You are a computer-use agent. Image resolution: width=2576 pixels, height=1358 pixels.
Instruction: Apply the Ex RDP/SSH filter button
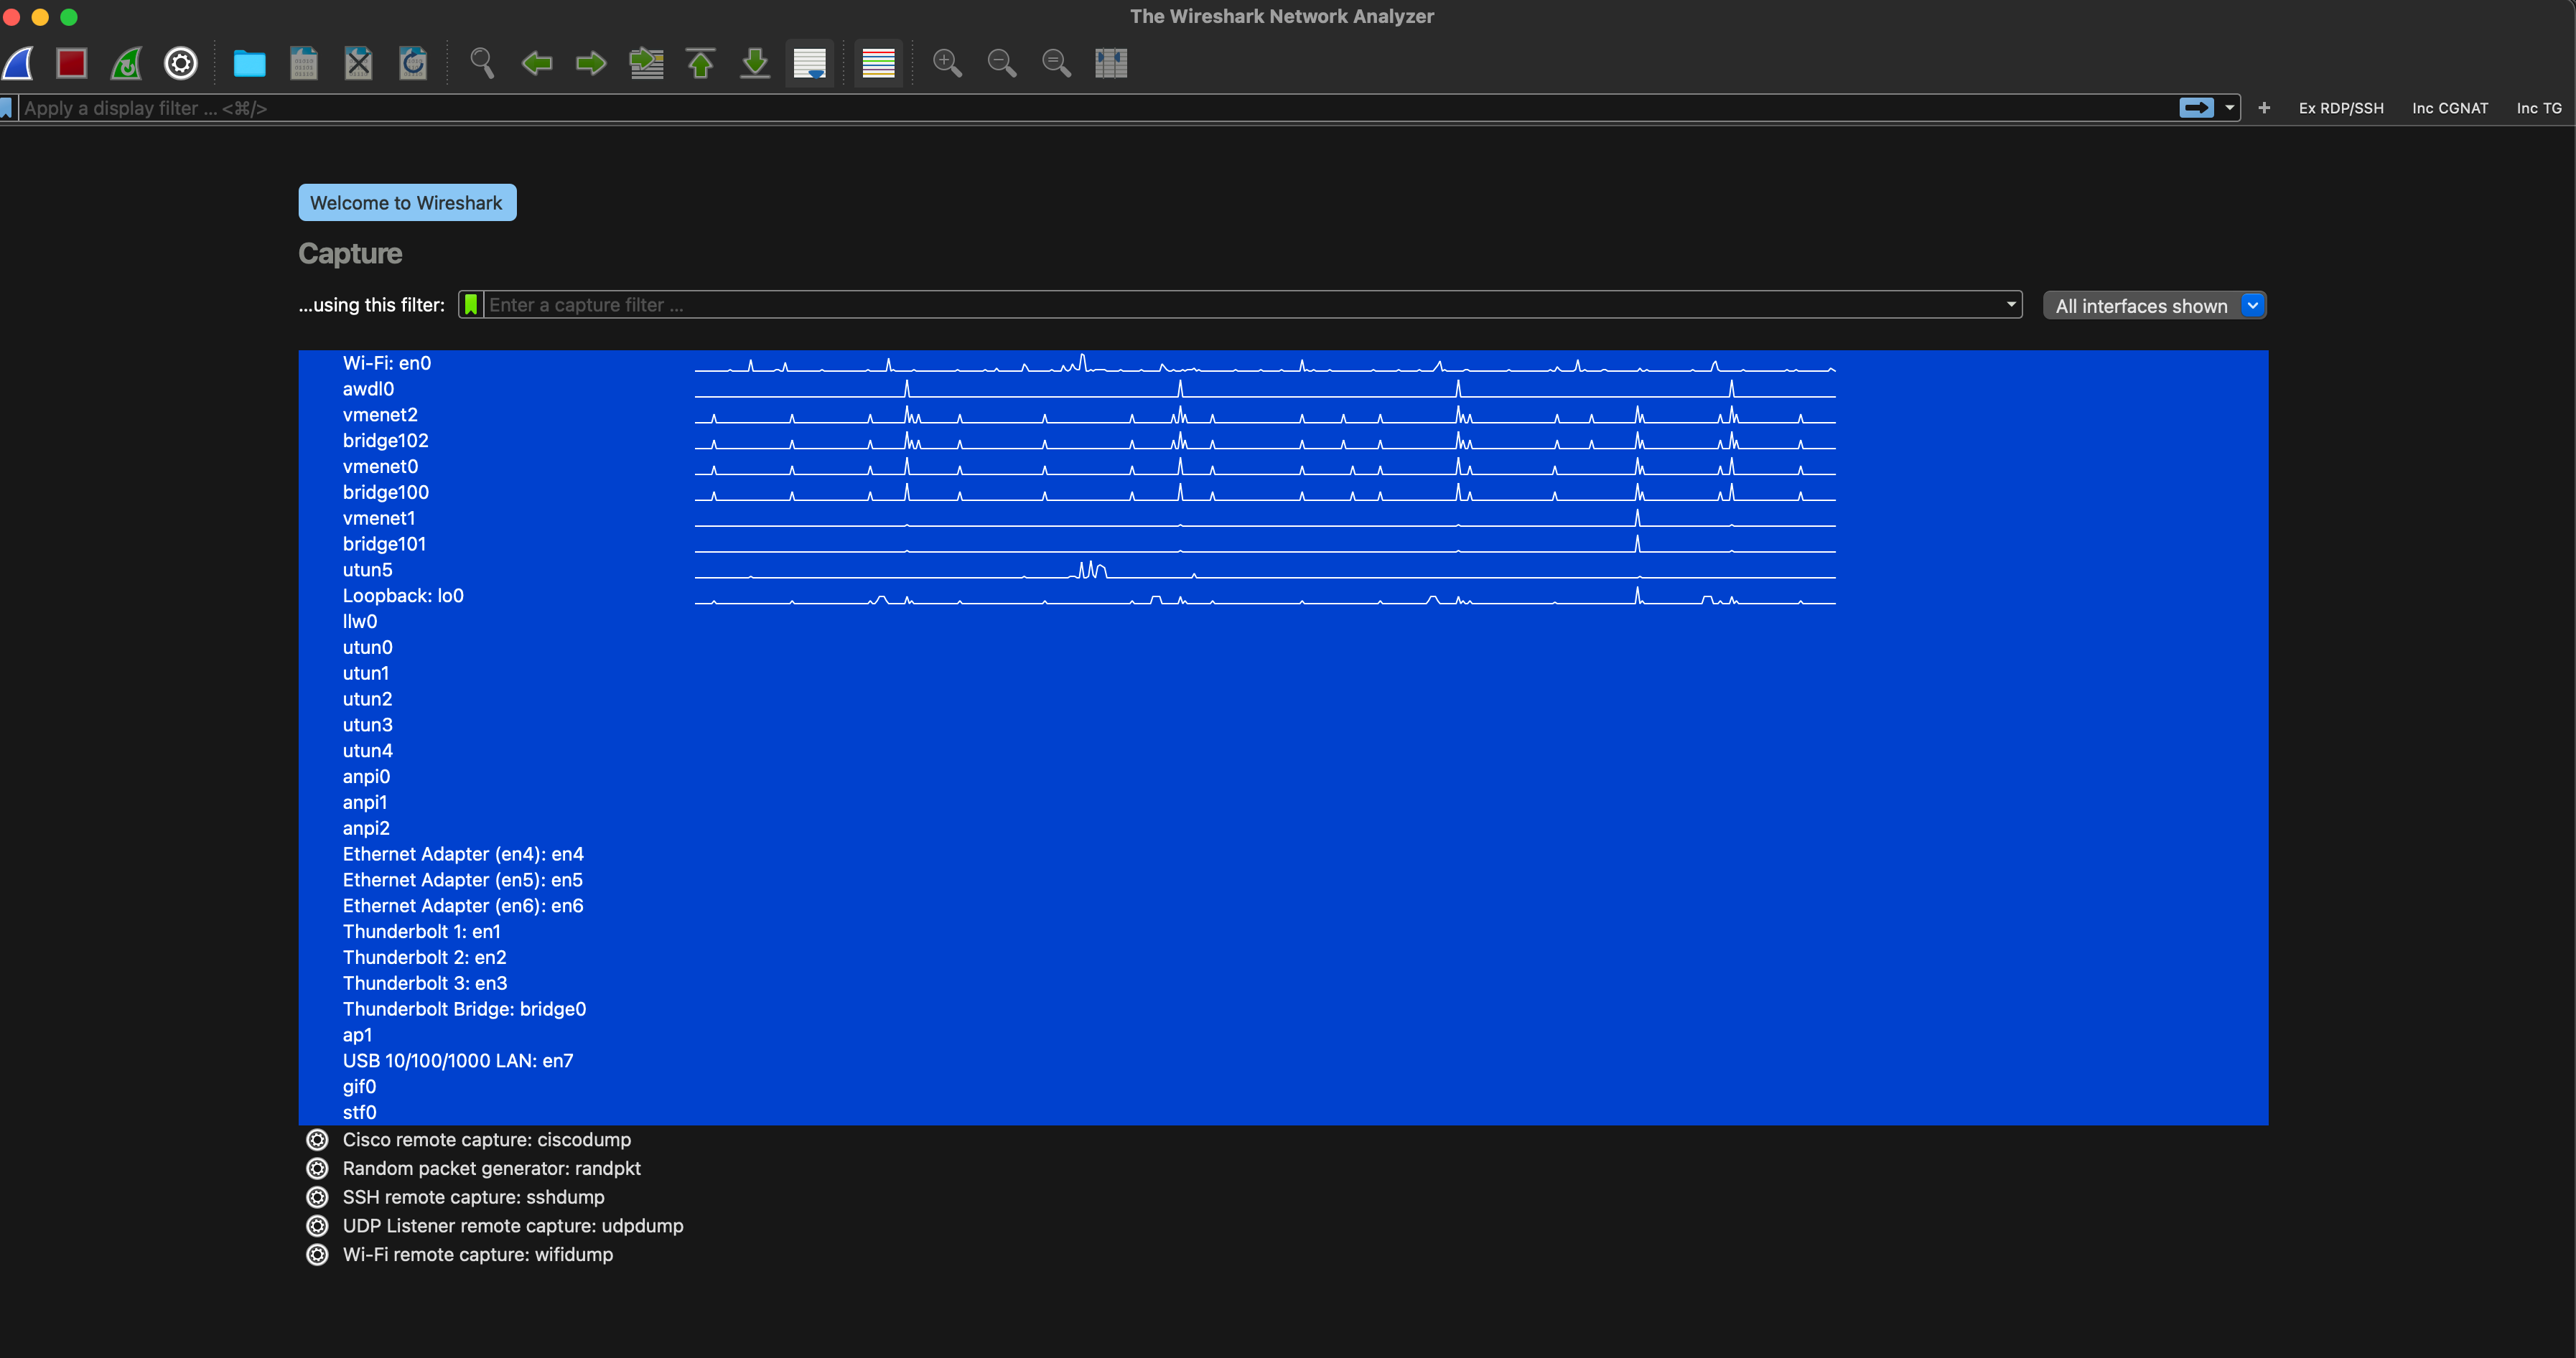[2341, 108]
